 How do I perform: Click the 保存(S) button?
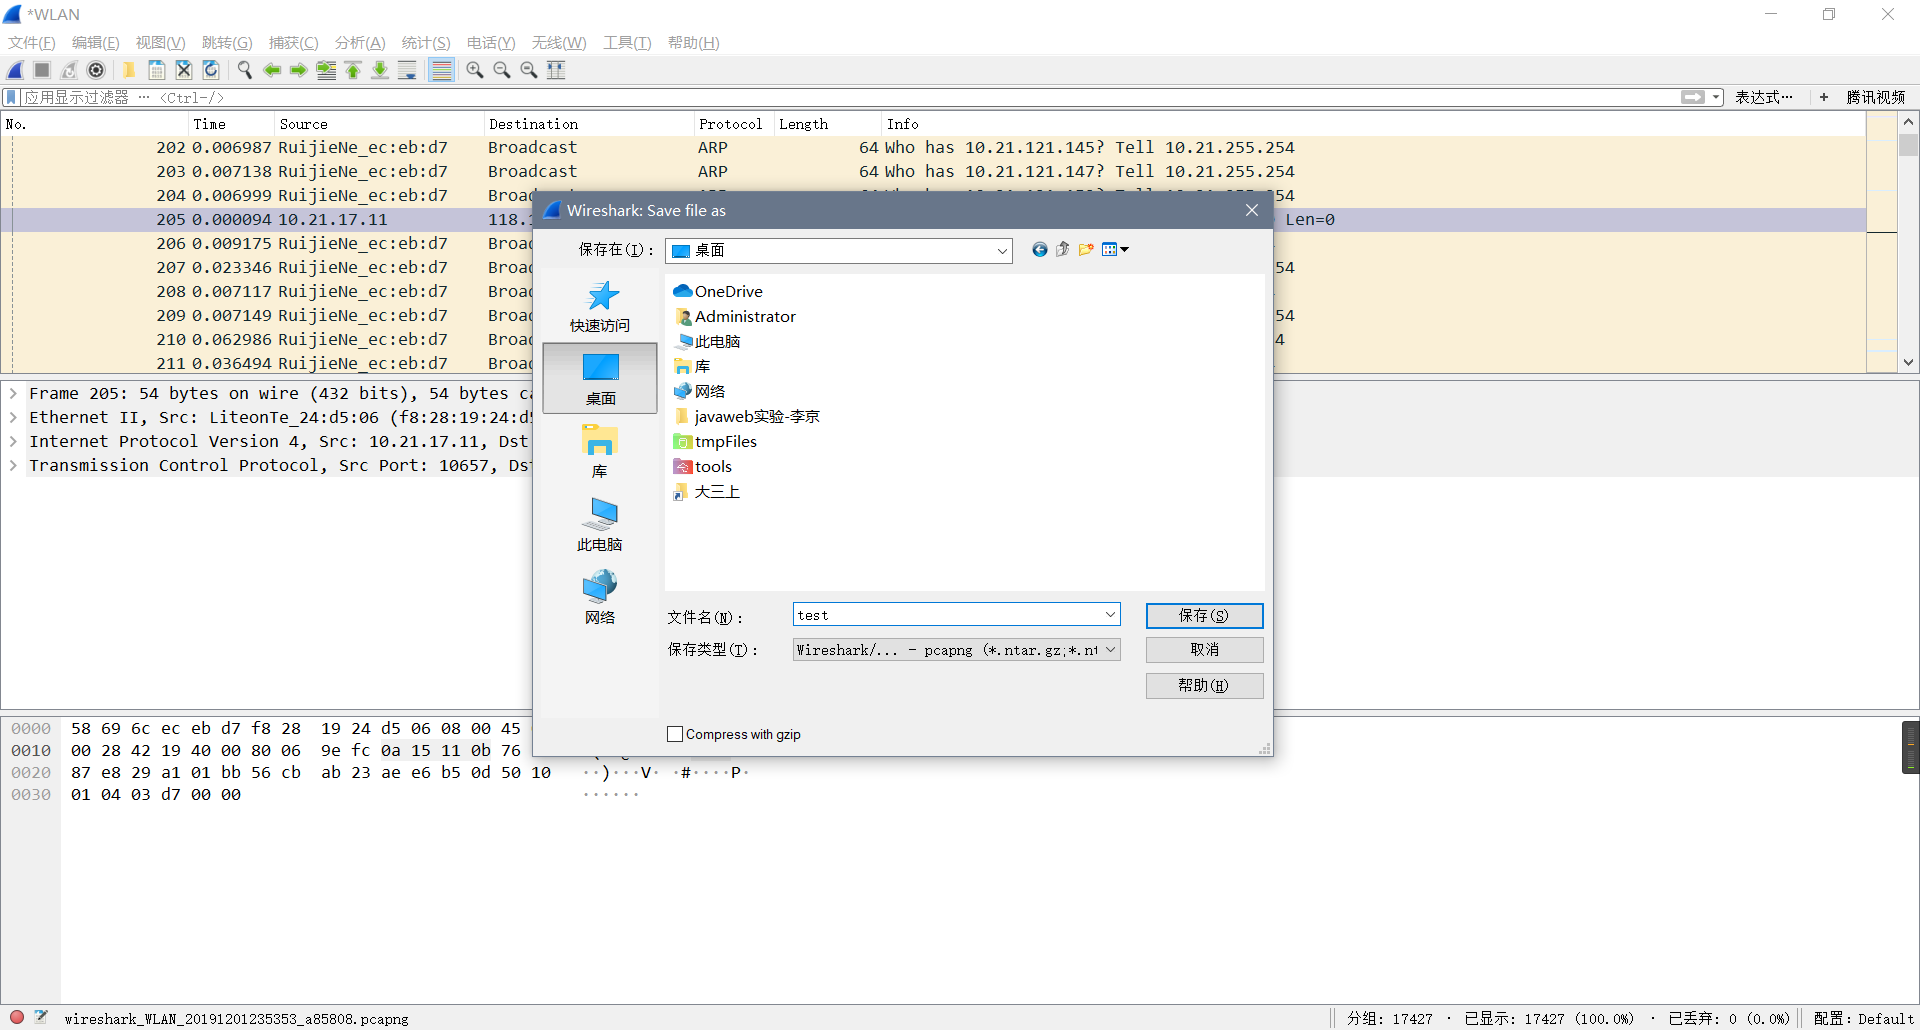pyautogui.click(x=1204, y=615)
